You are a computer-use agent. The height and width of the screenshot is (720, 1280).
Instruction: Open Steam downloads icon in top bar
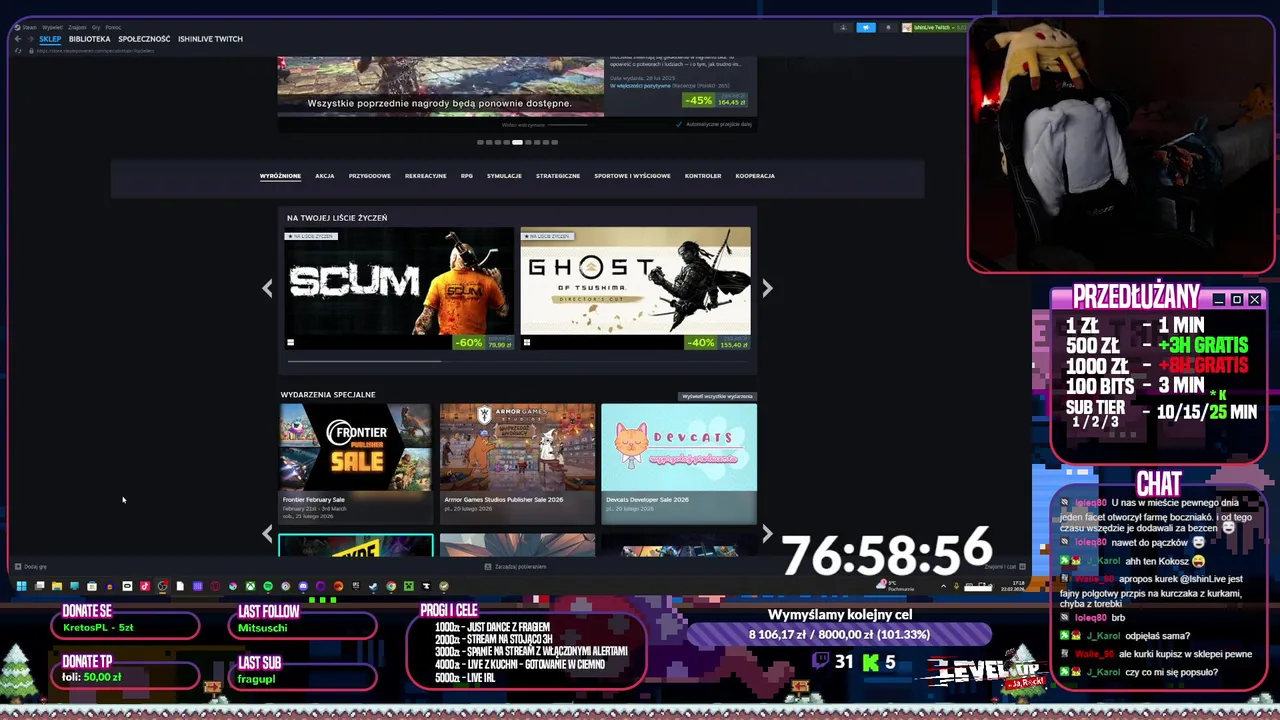[843, 27]
